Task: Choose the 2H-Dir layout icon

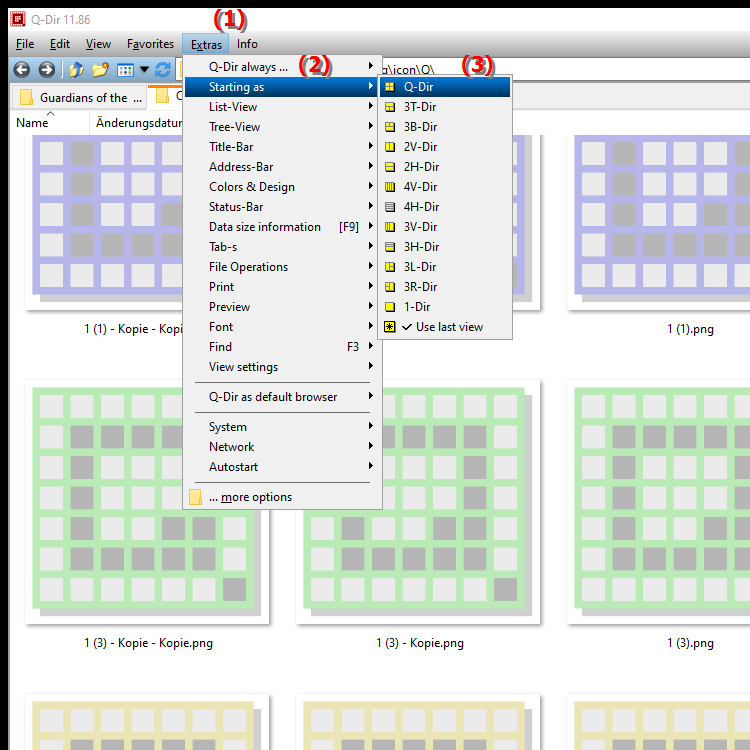Action: pyautogui.click(x=390, y=167)
